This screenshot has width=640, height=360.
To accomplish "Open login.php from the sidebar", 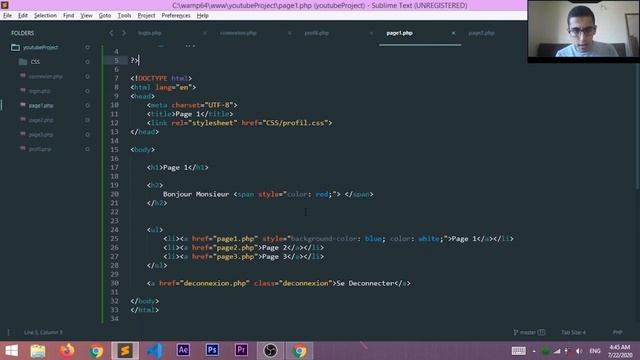I will pyautogui.click(x=40, y=91).
